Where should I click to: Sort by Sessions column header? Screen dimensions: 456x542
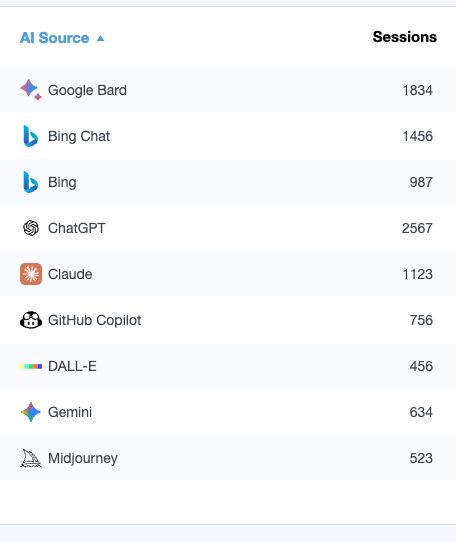tap(404, 37)
